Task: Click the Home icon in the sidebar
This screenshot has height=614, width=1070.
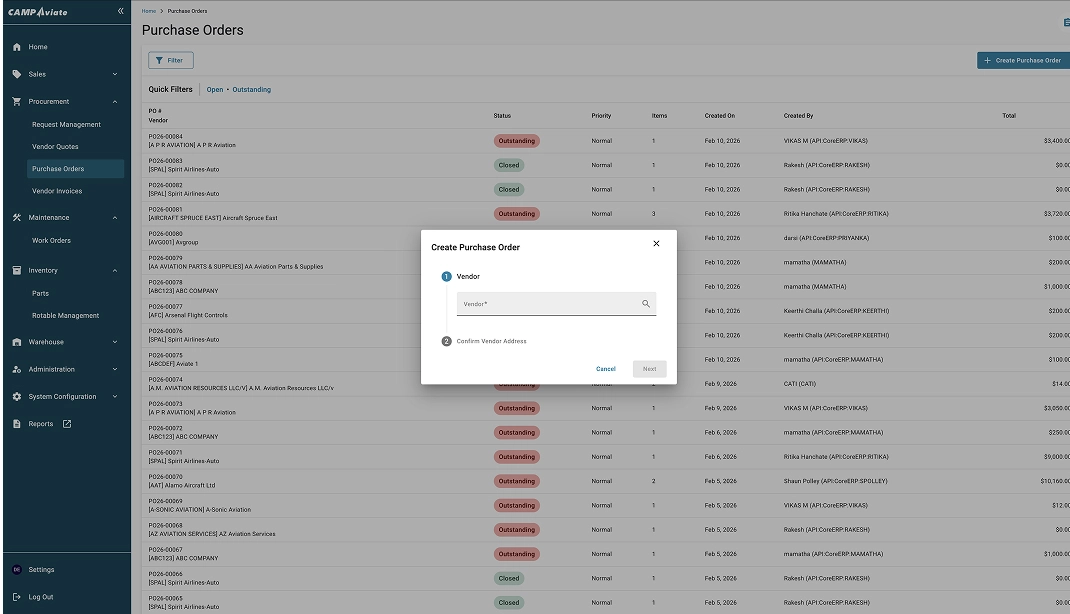Action: [x=17, y=47]
